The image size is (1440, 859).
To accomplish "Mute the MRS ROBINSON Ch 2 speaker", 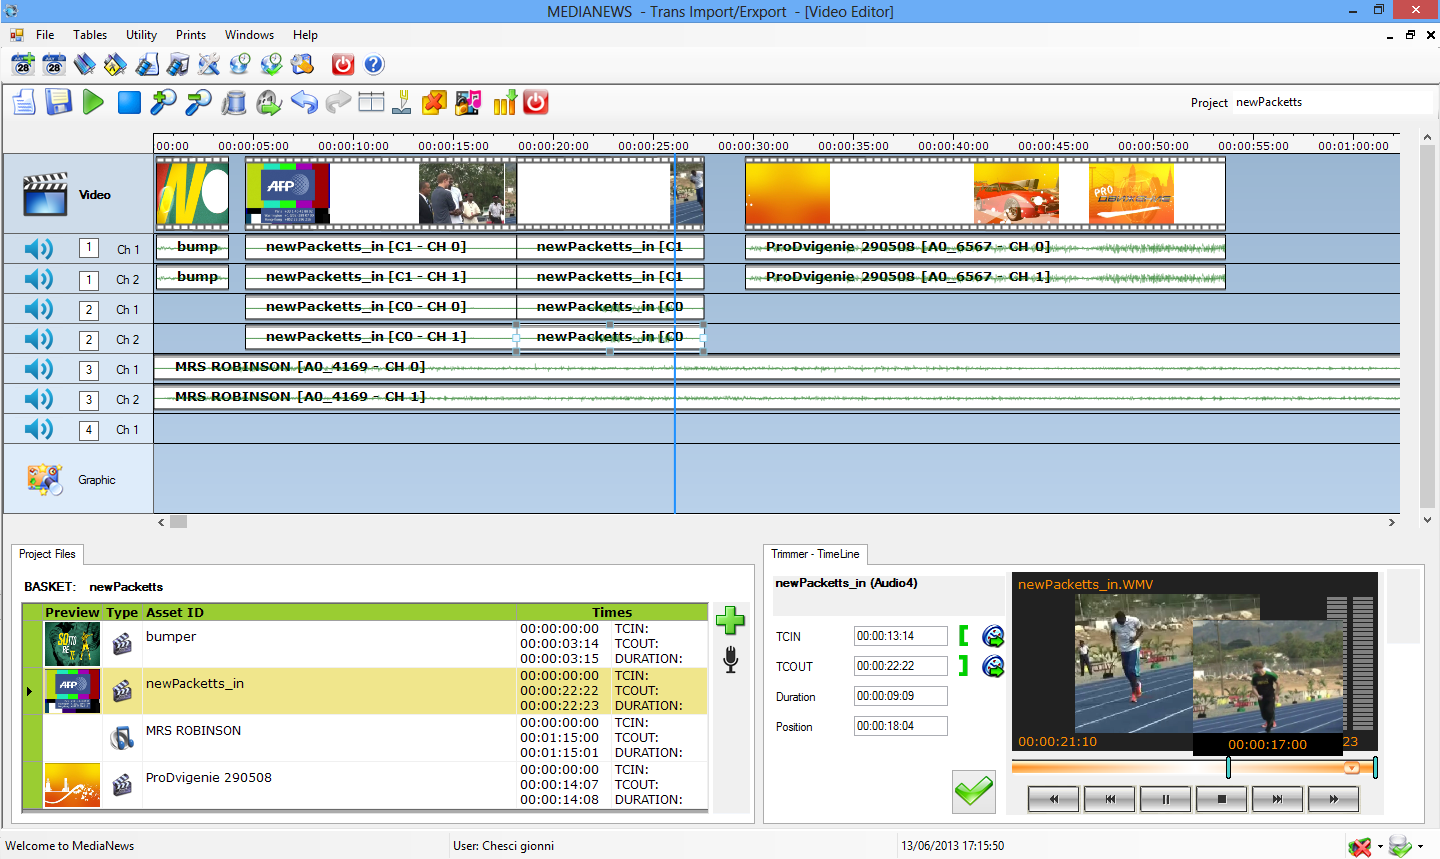I will click(38, 399).
